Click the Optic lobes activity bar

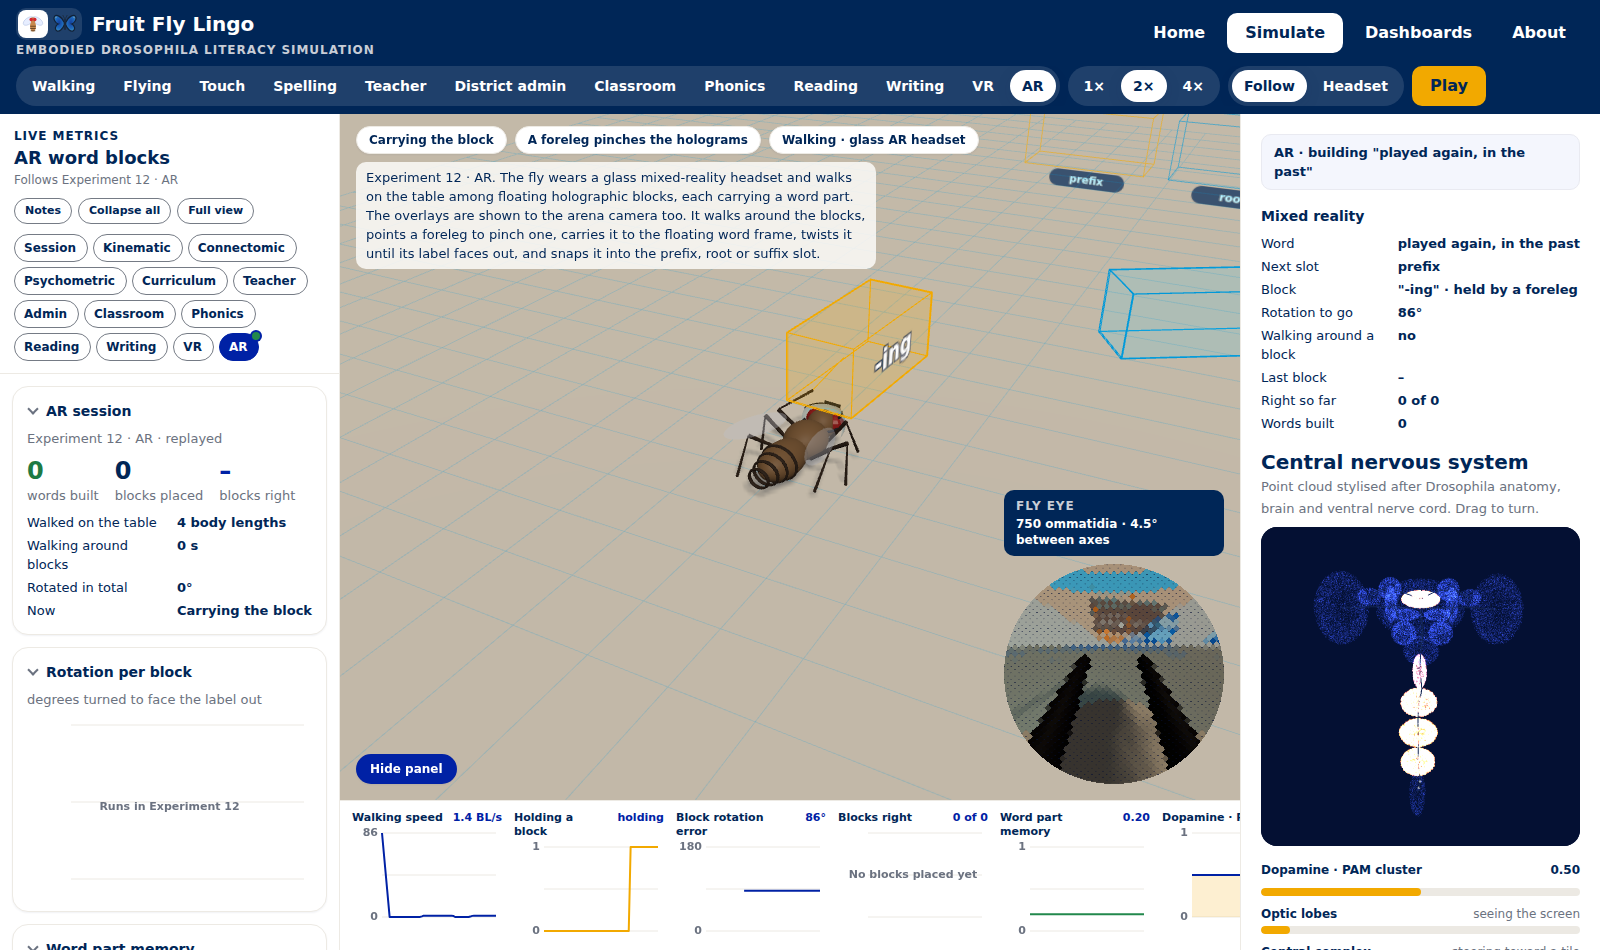pos(1420,930)
